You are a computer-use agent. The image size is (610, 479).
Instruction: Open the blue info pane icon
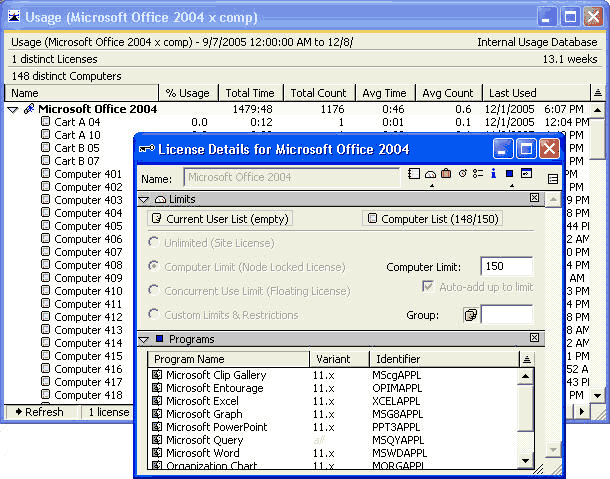(x=493, y=174)
